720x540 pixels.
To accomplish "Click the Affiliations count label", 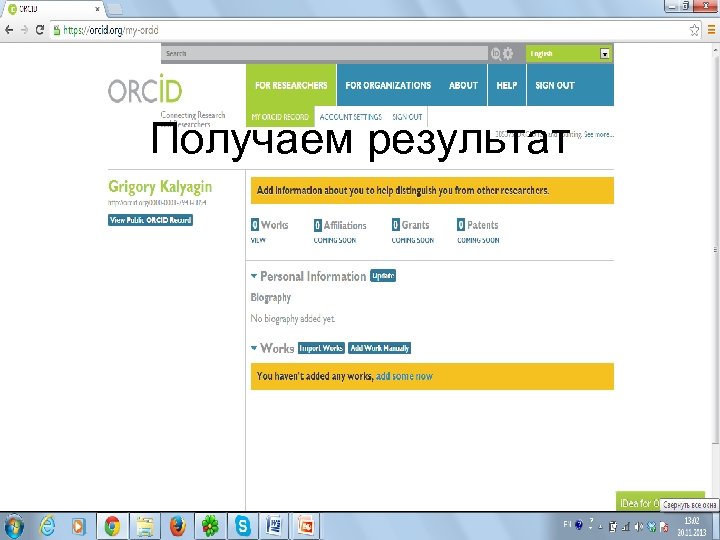I will [340, 225].
